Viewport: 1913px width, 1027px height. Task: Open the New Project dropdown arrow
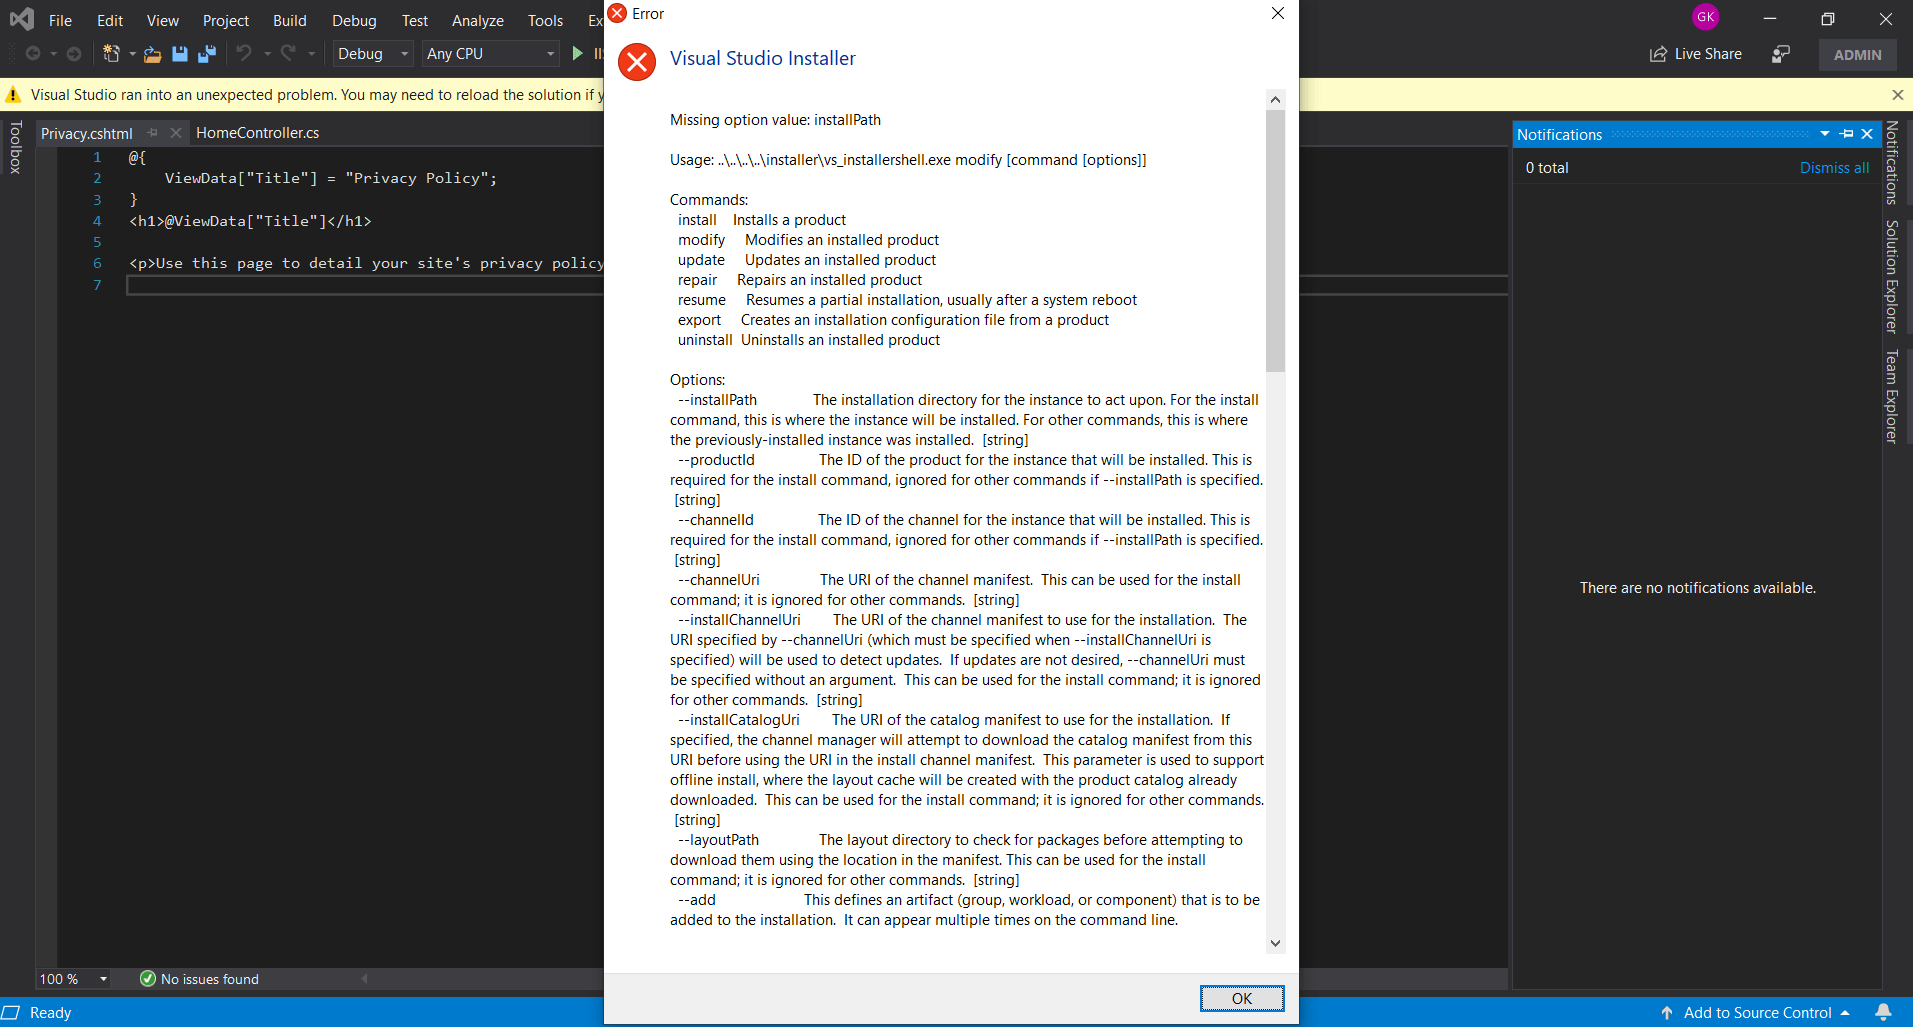tap(132, 54)
